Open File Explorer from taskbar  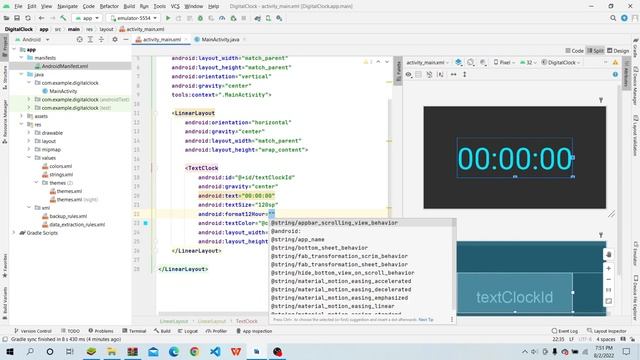pyautogui.click(x=111, y=351)
